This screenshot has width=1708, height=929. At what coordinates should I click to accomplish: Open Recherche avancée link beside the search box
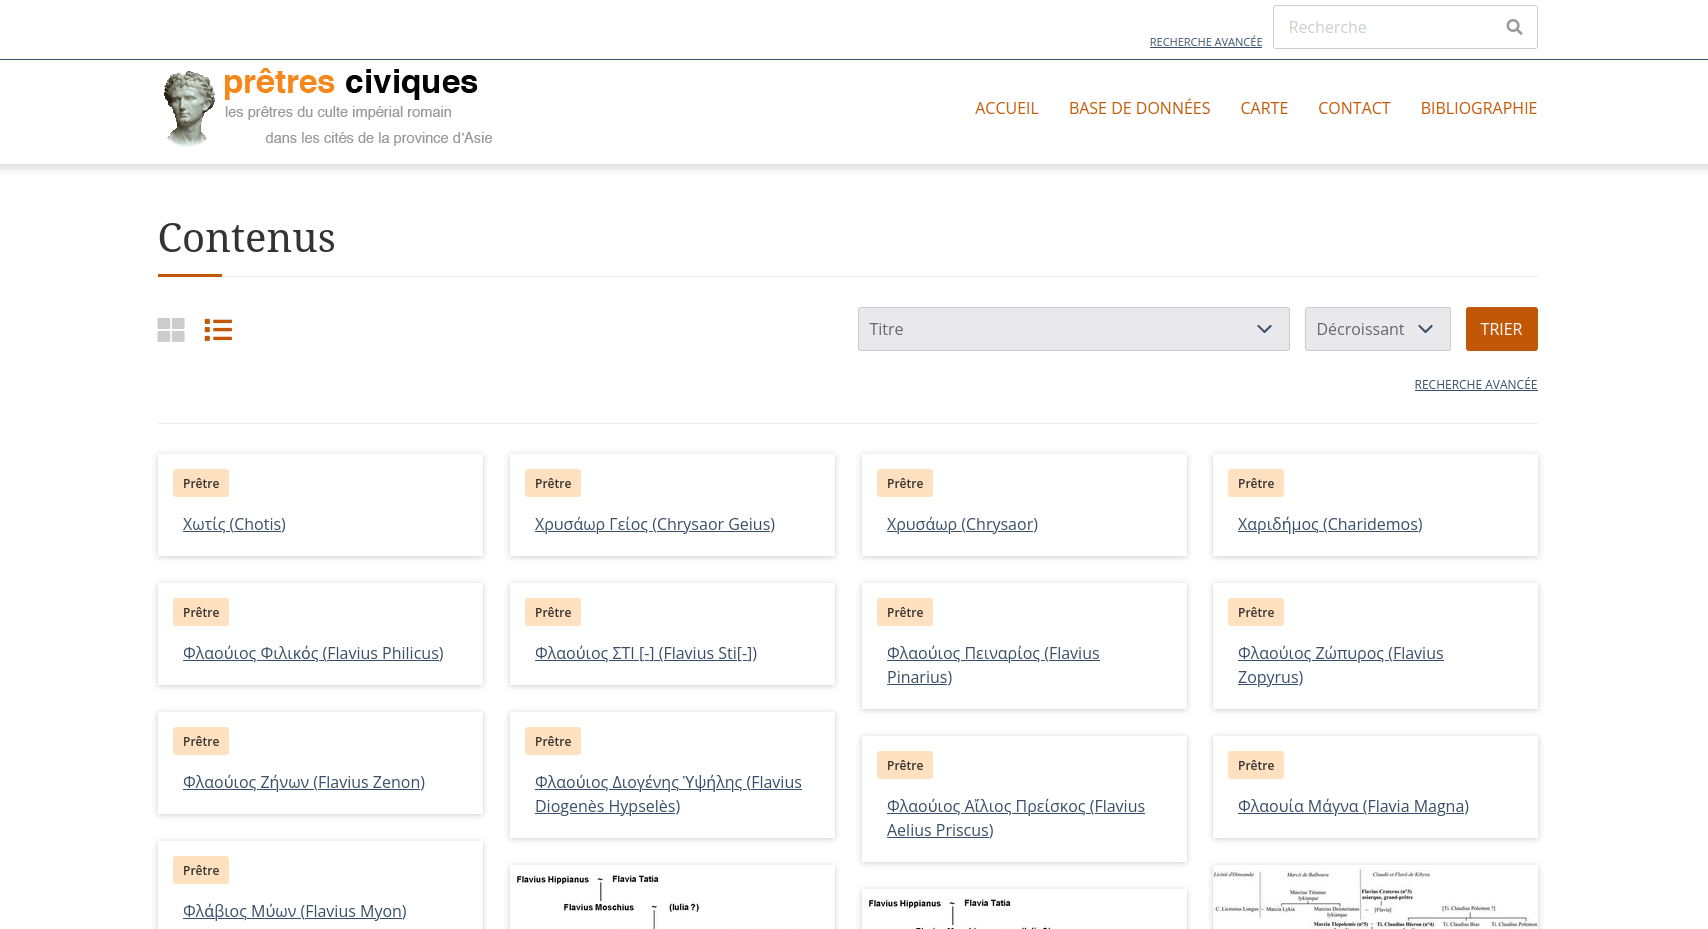tap(1205, 42)
